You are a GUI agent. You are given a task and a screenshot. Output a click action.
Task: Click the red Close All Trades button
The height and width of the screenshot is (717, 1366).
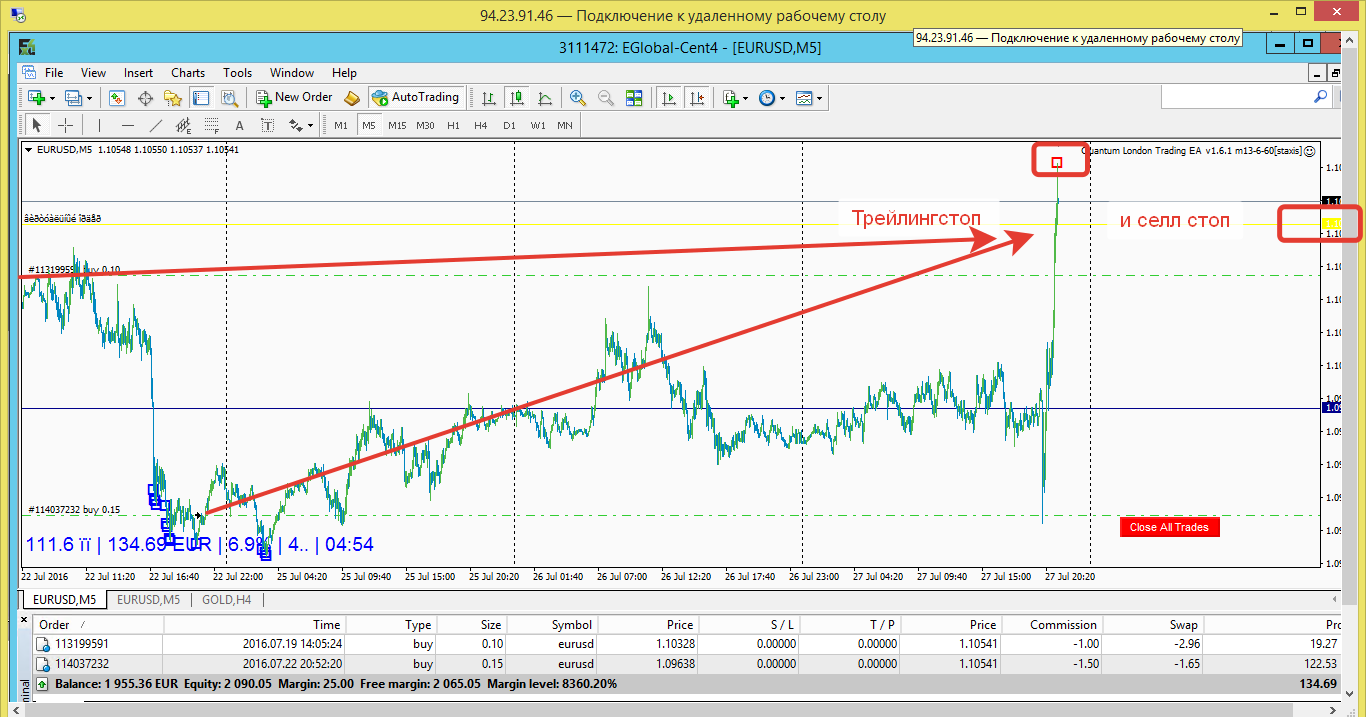click(x=1169, y=527)
